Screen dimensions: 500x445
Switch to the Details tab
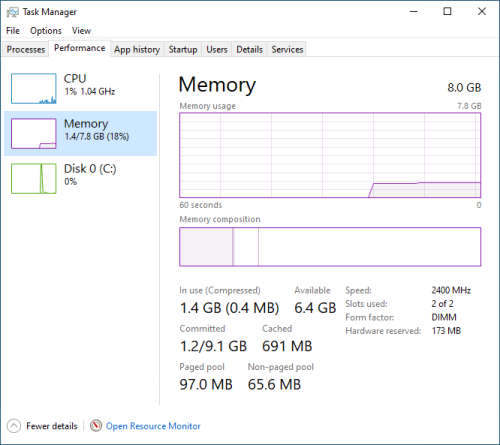(x=249, y=49)
